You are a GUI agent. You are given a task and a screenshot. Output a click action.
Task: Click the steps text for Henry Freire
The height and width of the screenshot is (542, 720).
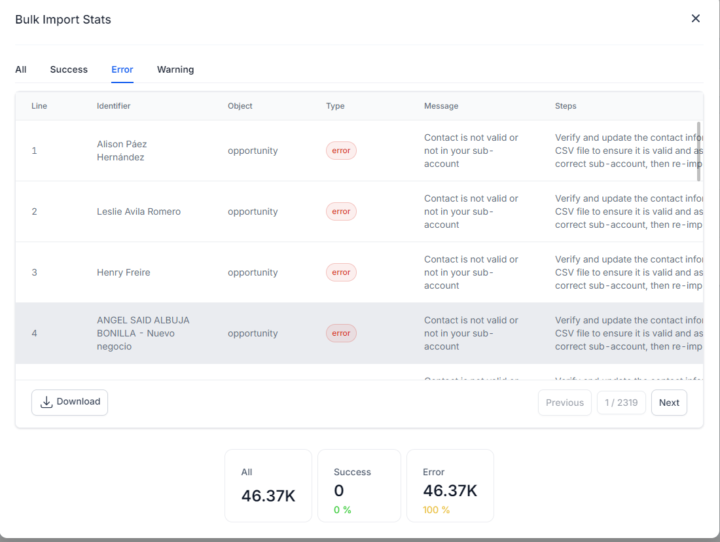629,272
